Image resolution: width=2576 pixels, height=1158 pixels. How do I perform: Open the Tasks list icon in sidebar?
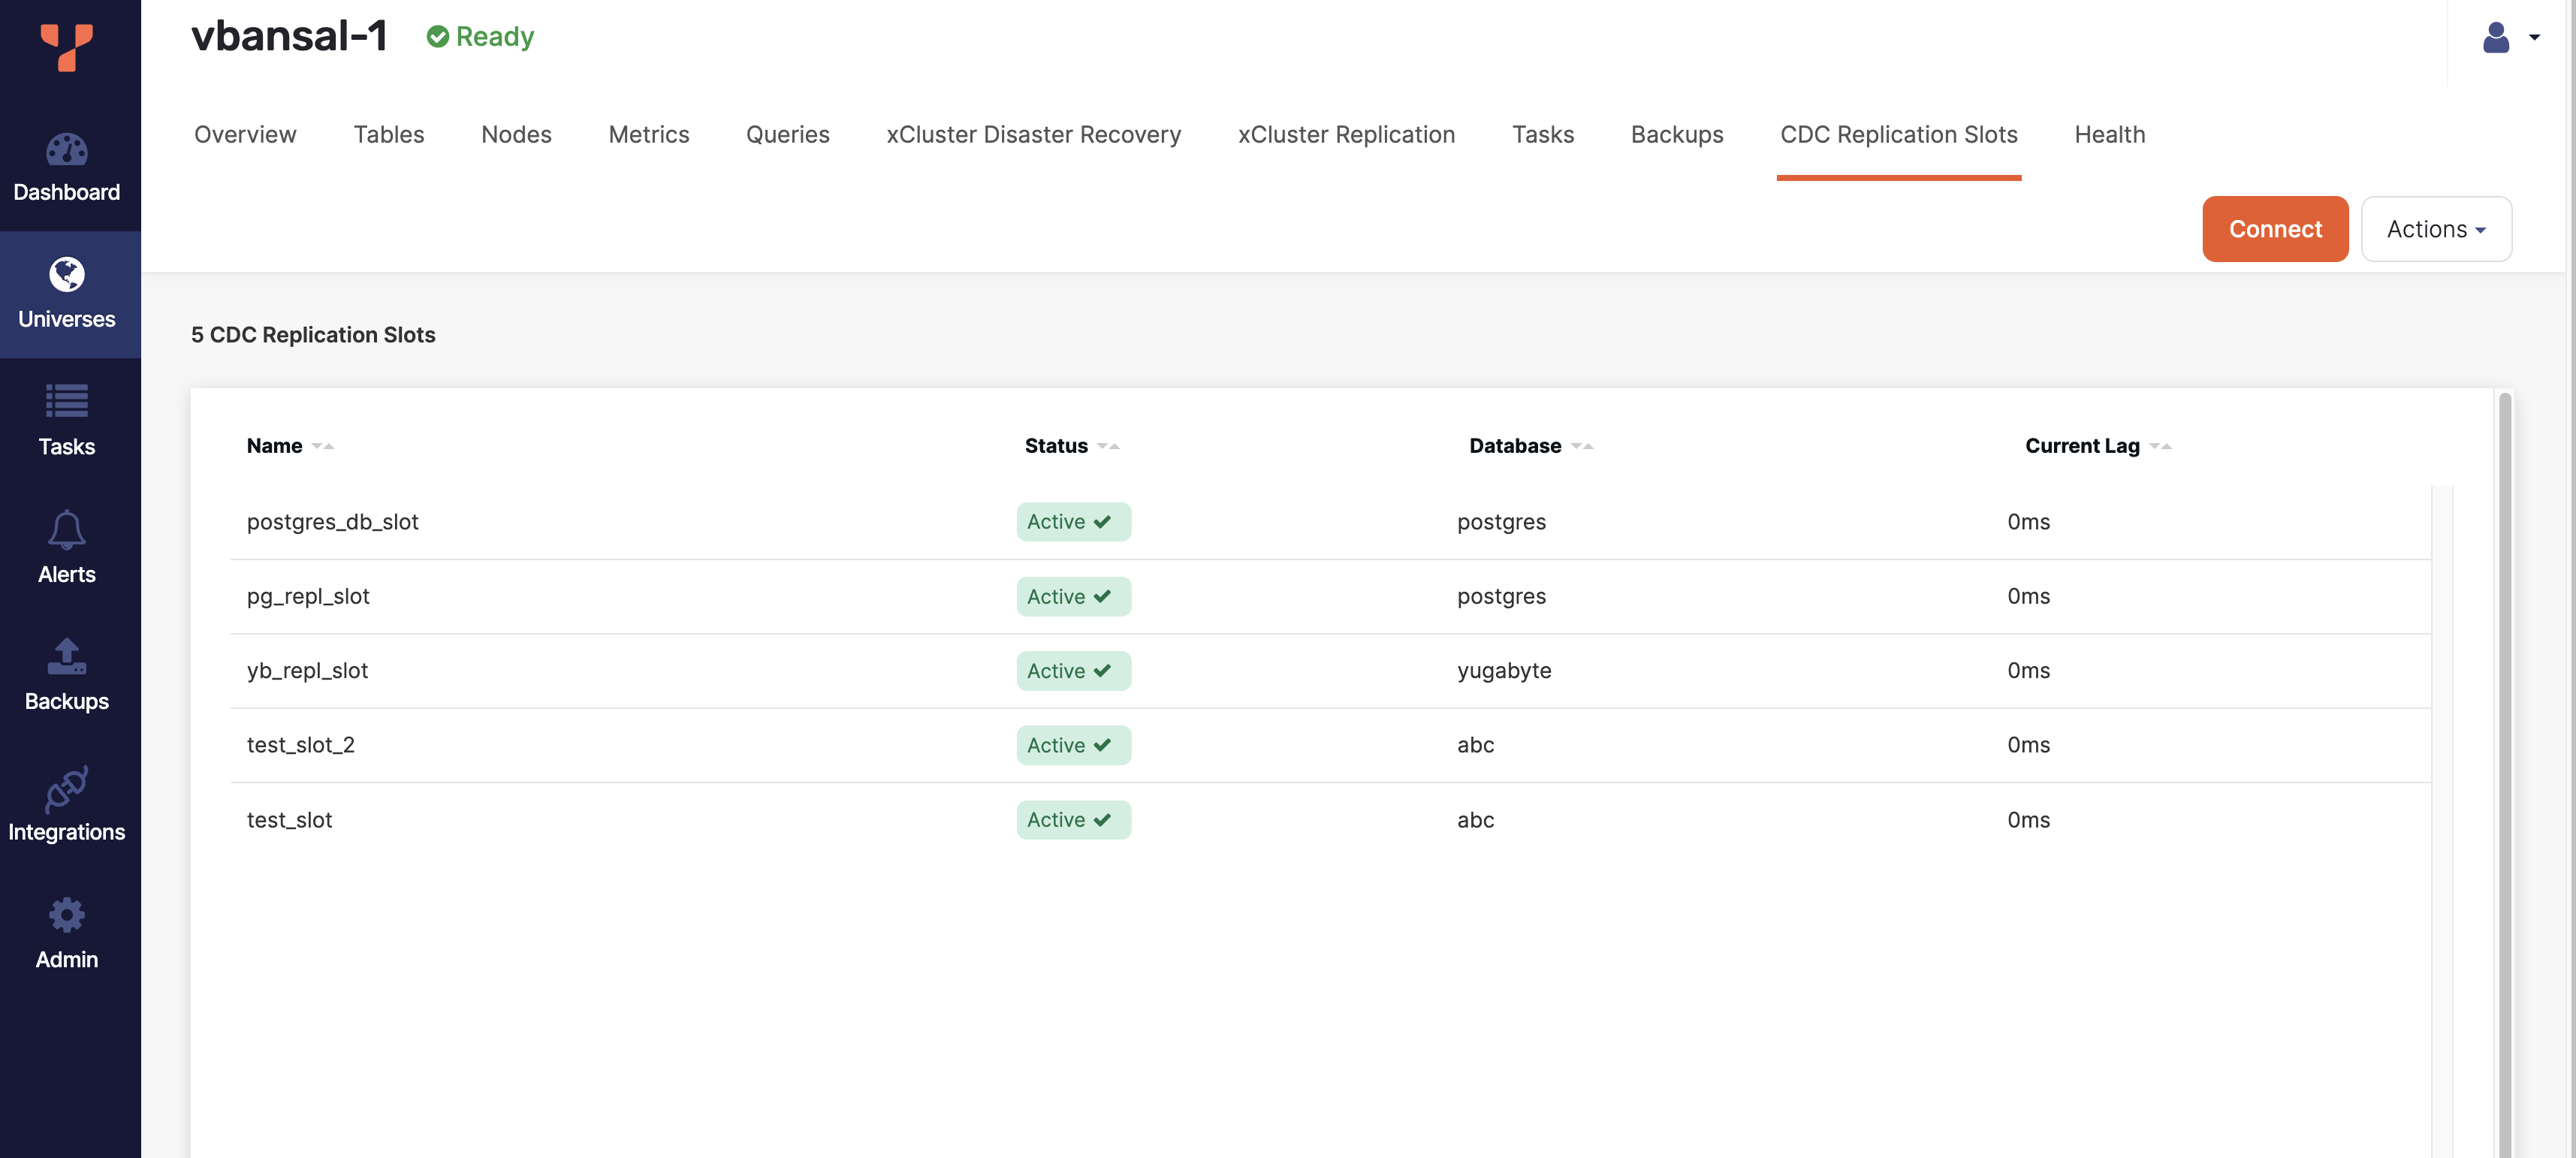coord(66,401)
